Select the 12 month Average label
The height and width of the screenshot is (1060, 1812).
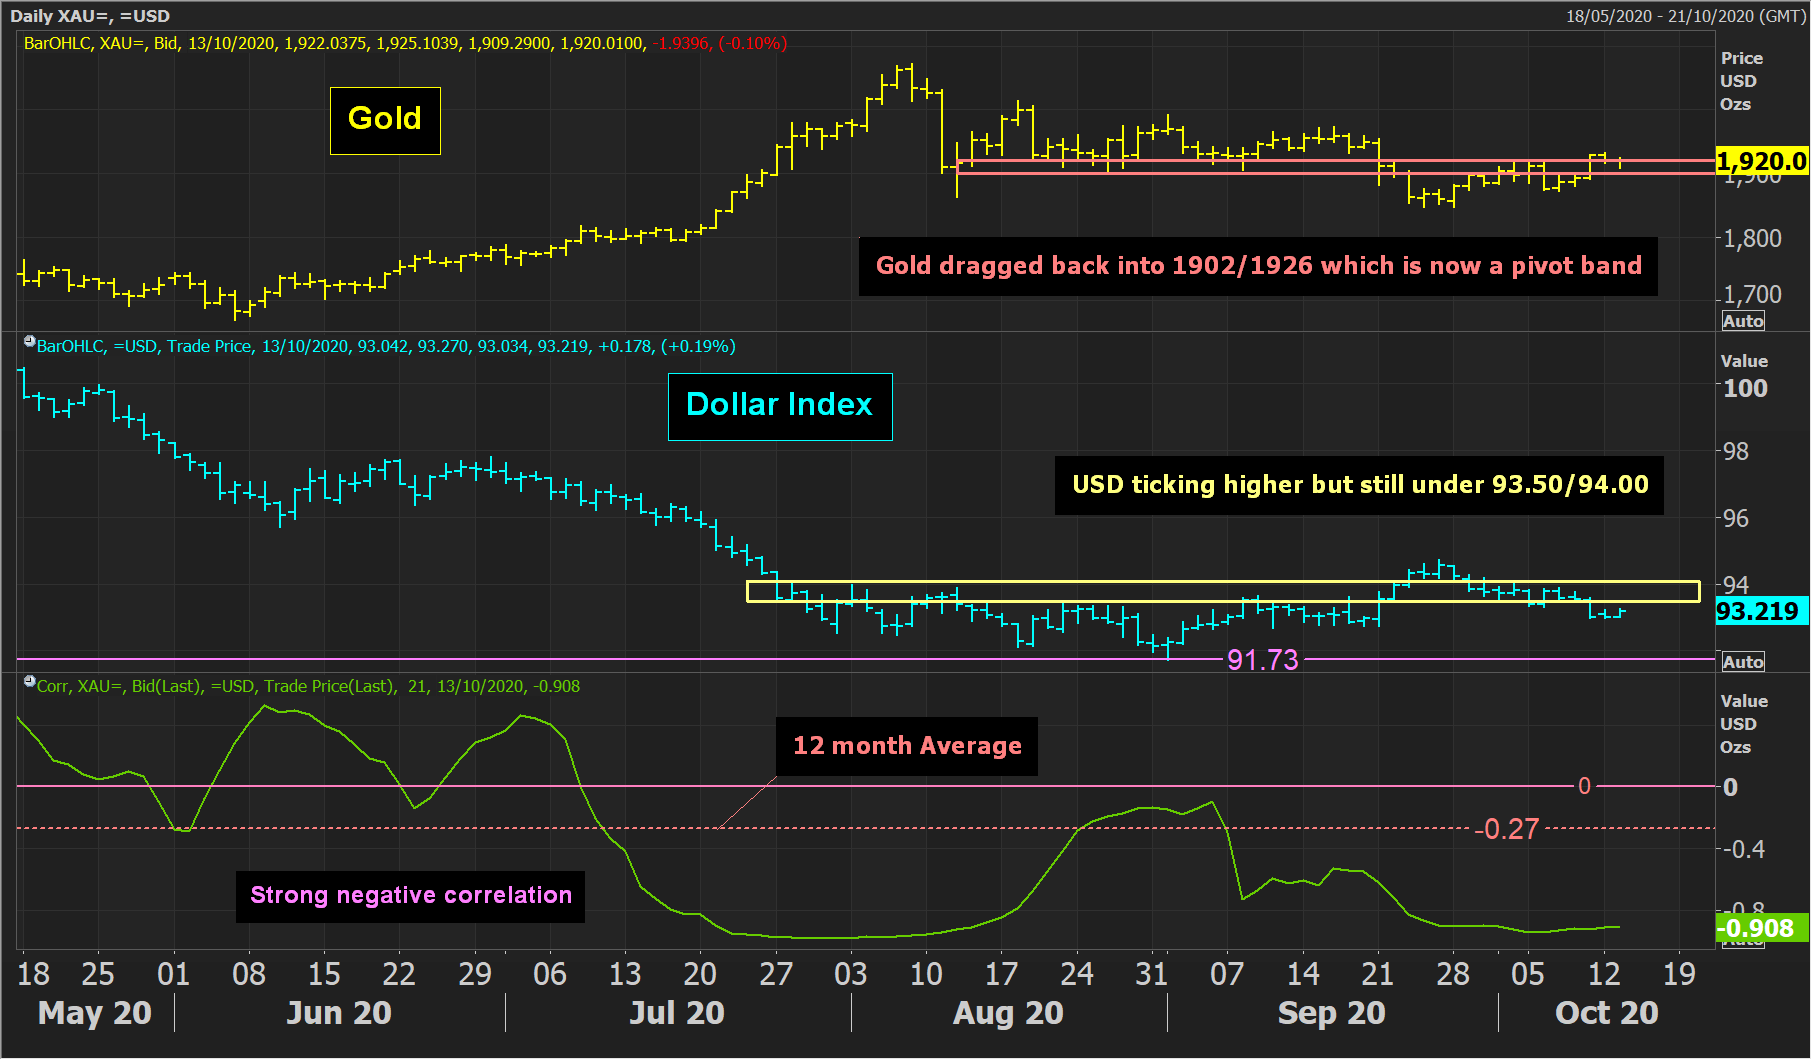tap(907, 746)
